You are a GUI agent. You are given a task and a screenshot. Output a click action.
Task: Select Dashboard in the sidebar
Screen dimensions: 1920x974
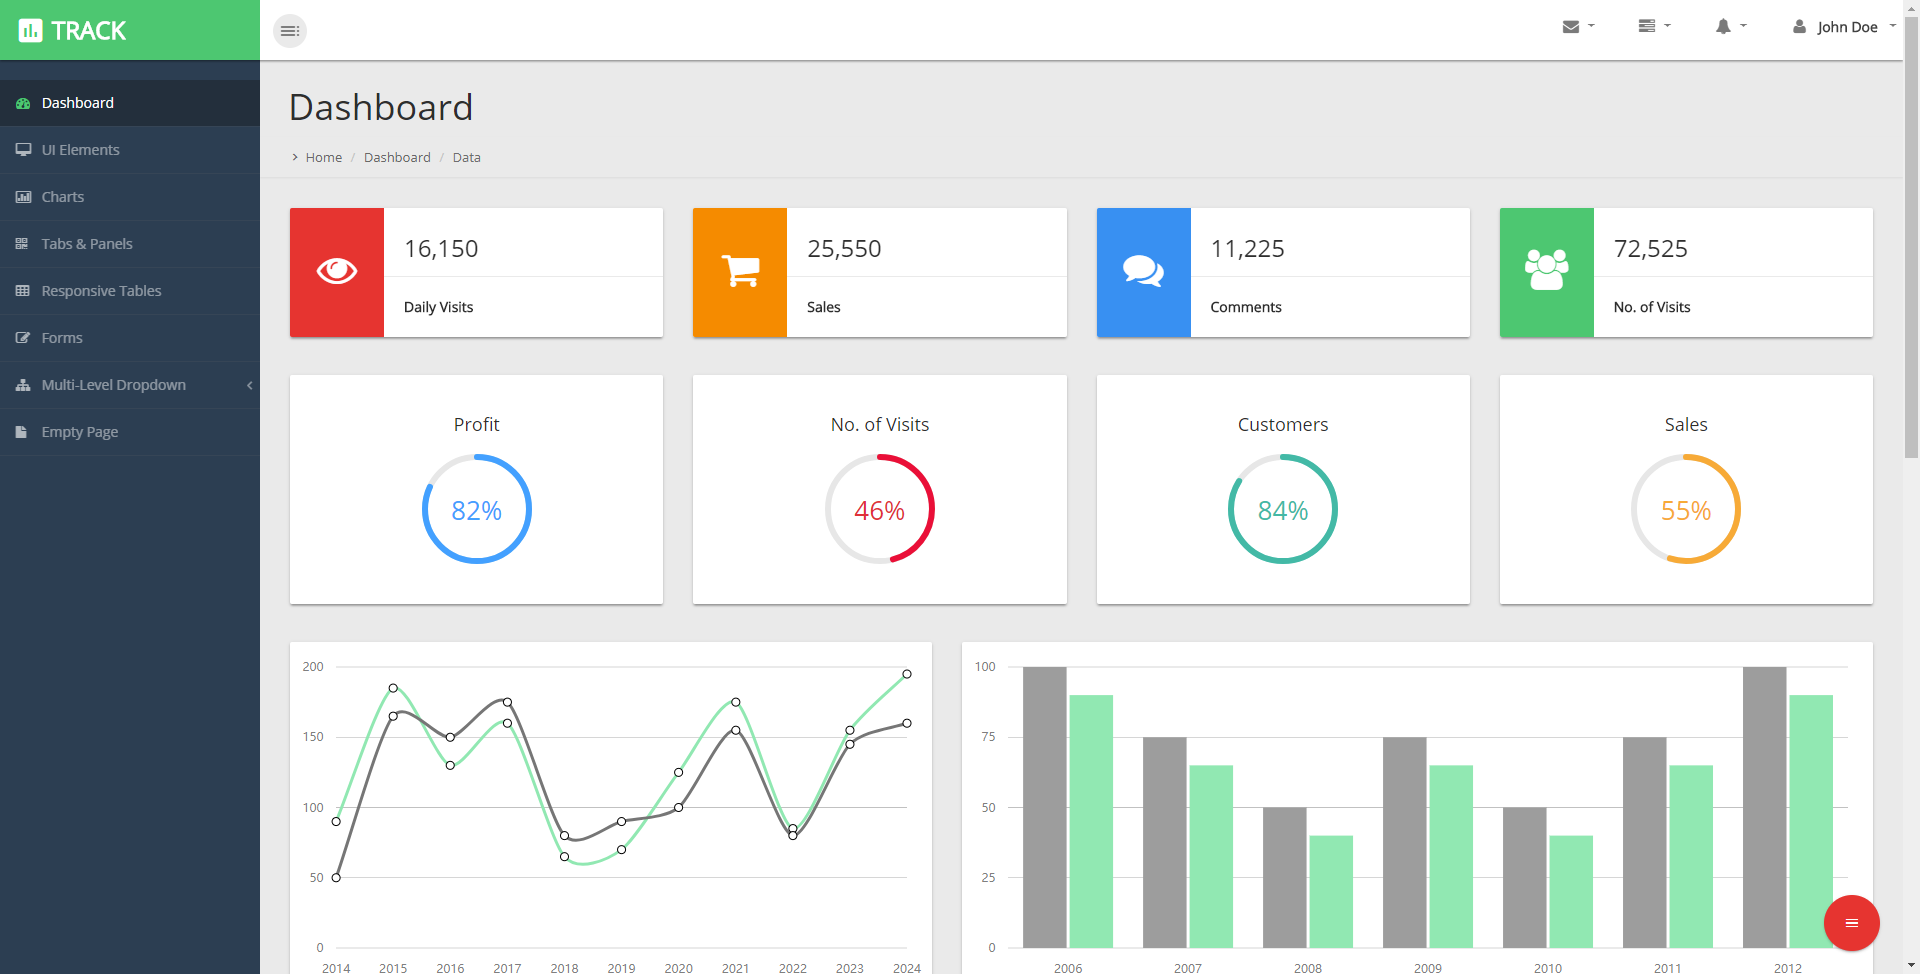[x=130, y=103]
